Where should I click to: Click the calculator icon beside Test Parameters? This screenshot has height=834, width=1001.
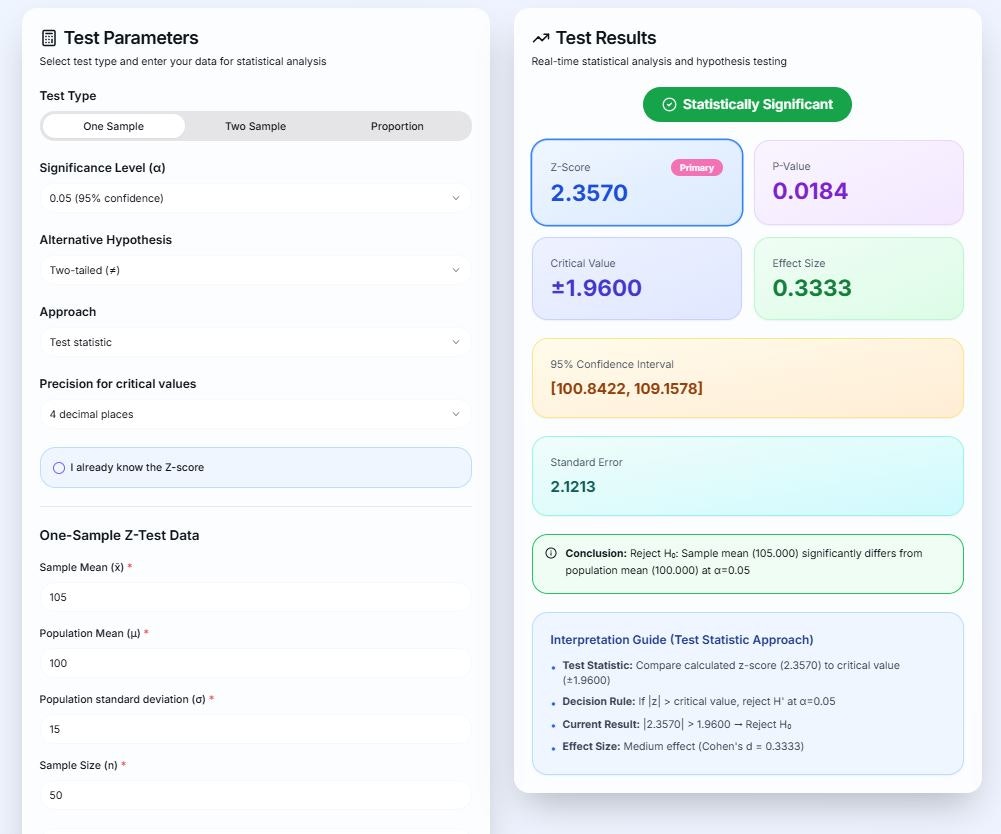tap(50, 37)
